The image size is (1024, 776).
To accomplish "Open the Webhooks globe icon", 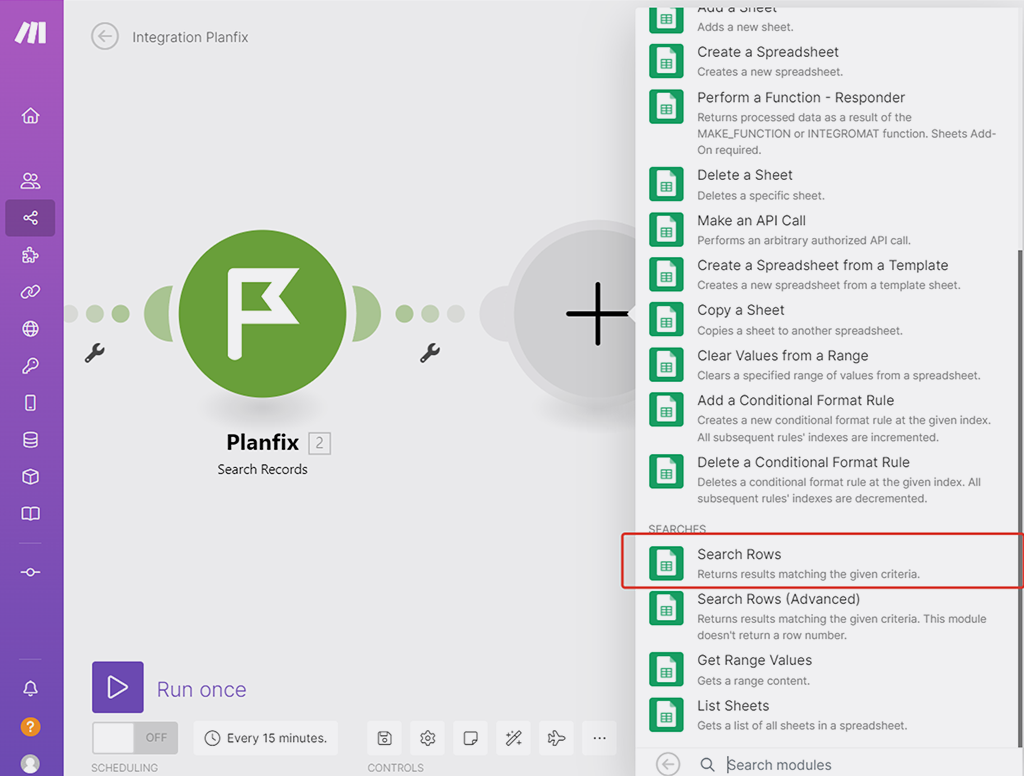I will 30,329.
